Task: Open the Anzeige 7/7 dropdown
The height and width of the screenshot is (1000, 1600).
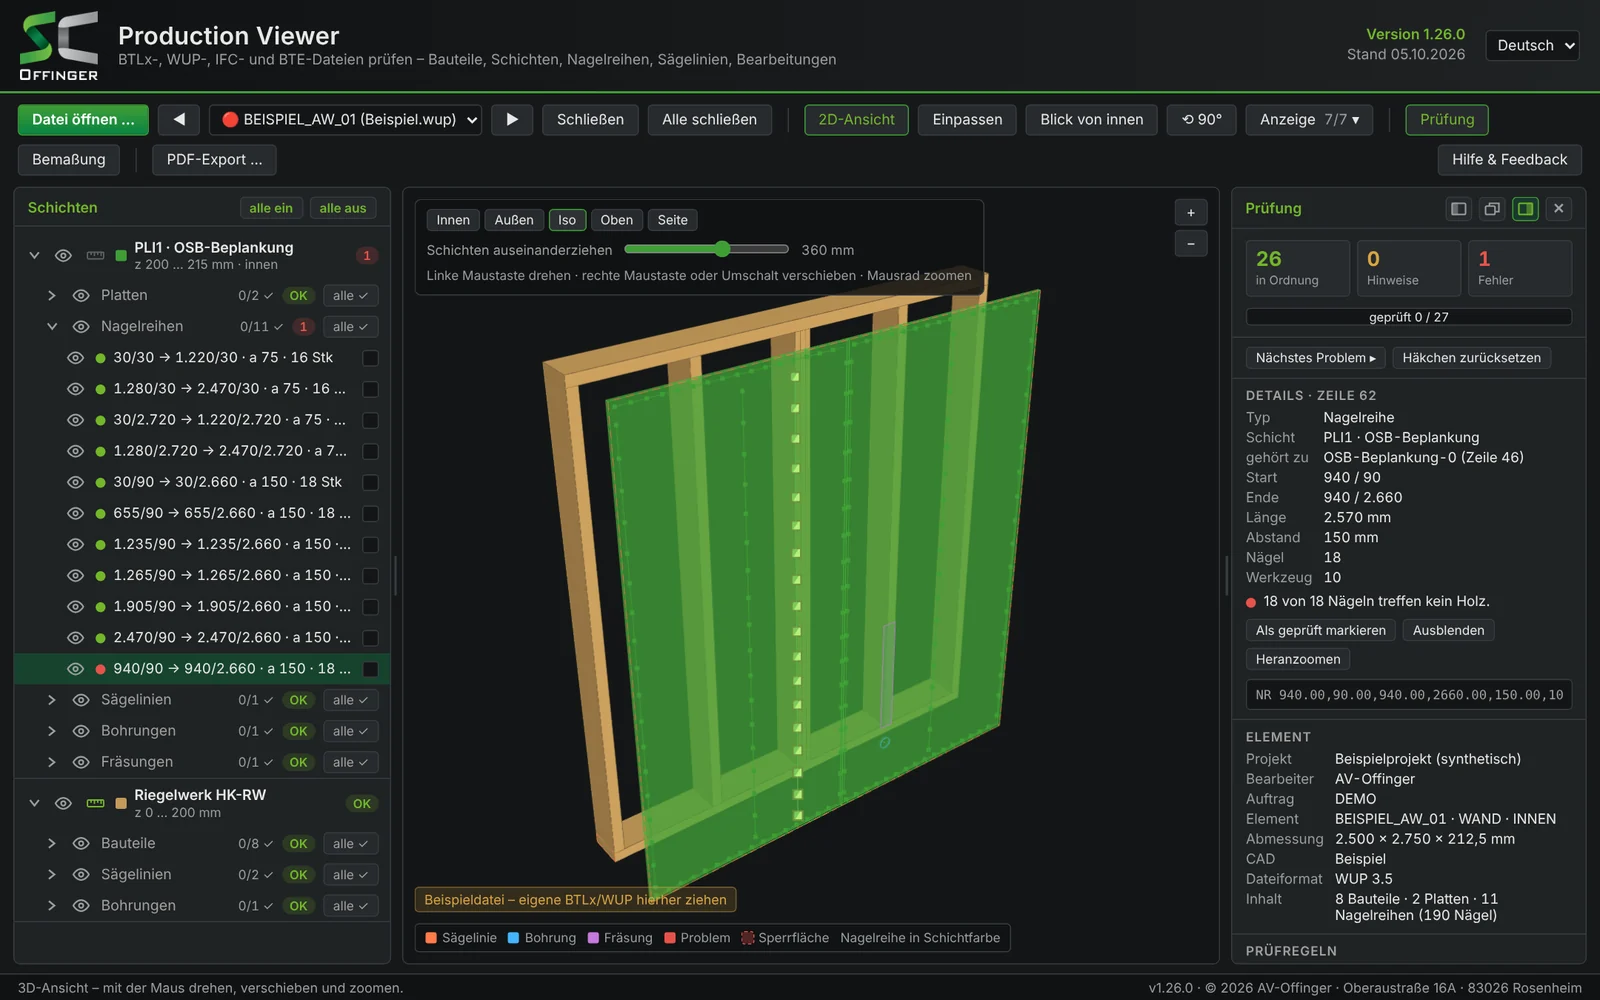Action: [1309, 119]
